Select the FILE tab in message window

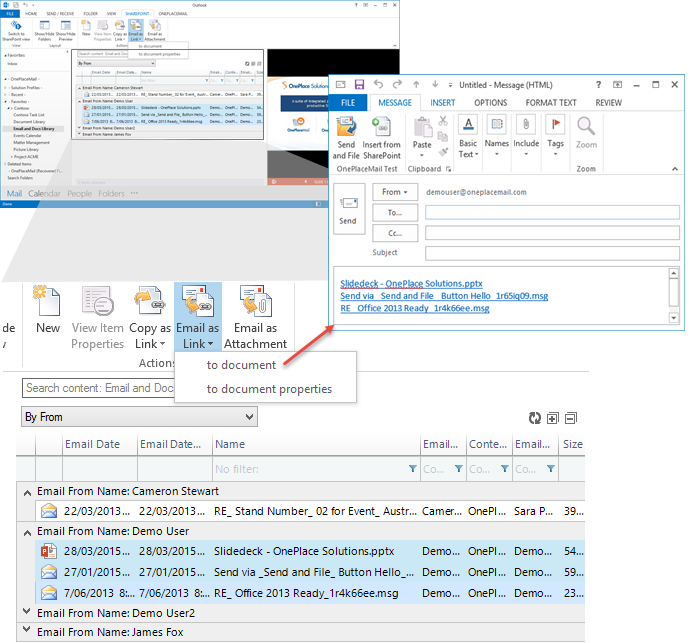[348, 103]
